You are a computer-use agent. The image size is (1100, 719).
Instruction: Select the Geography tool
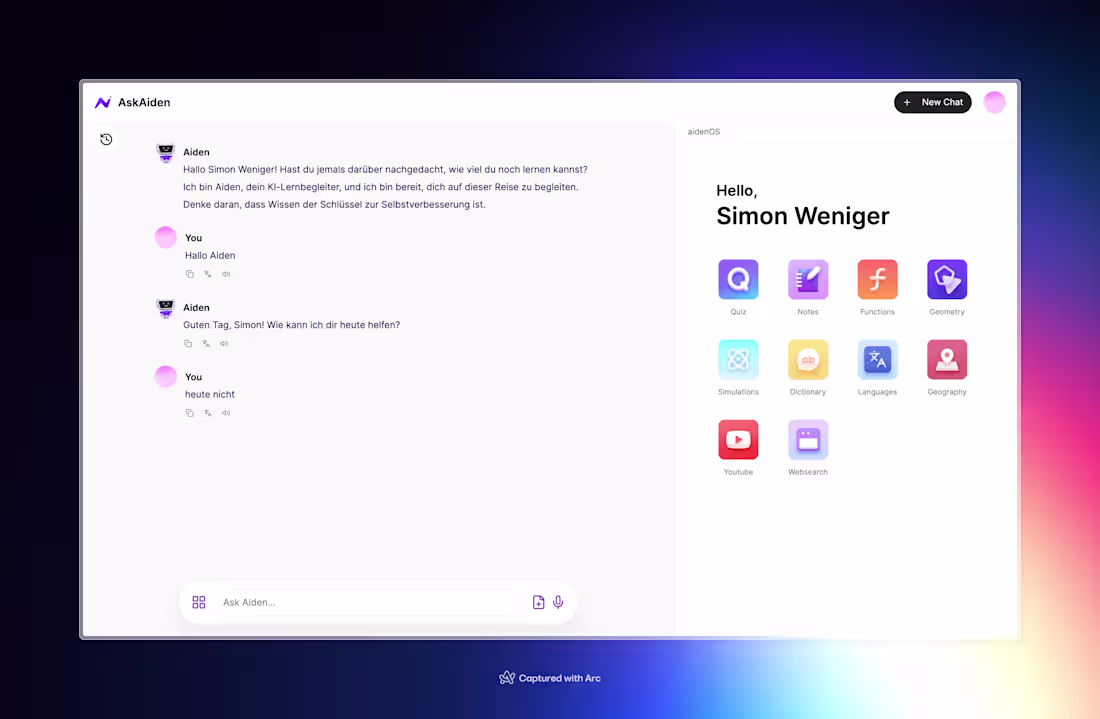click(946, 360)
